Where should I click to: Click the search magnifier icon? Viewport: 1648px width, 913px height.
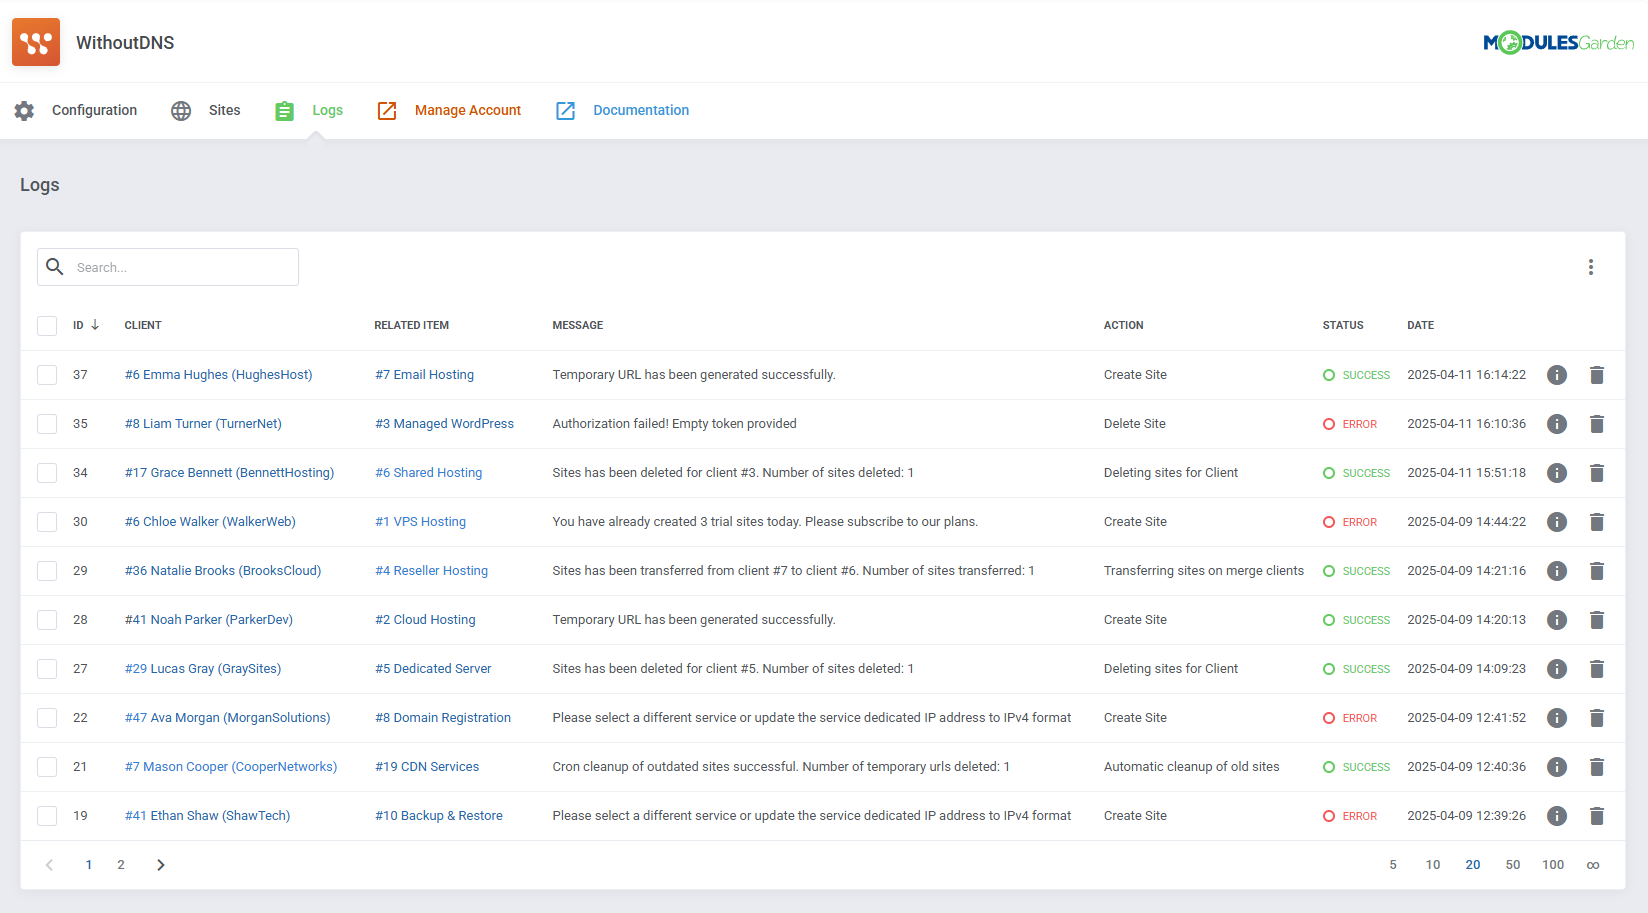pos(55,267)
